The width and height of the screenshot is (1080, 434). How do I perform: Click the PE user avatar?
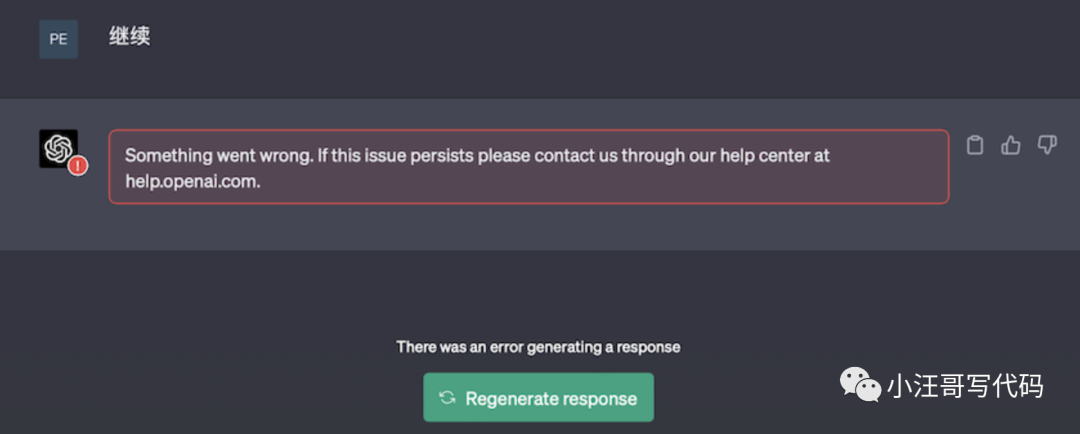click(x=58, y=39)
